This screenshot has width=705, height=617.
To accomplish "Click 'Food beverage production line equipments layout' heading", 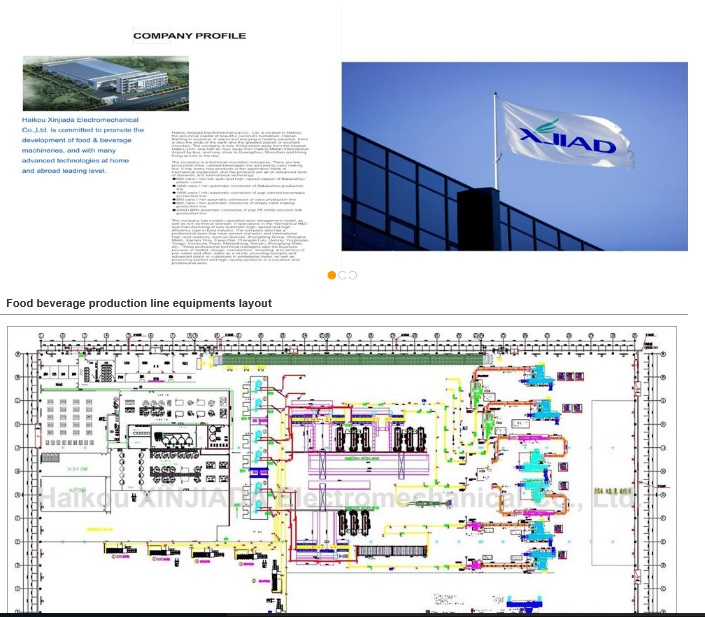I will [139, 303].
